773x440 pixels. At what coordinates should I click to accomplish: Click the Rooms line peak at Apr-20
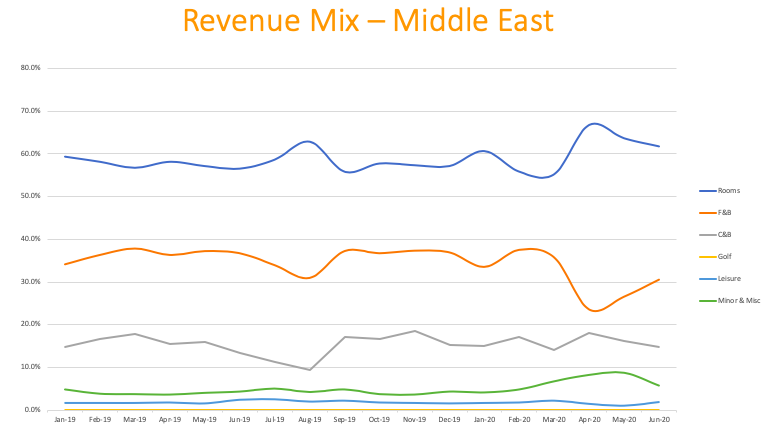594,124
